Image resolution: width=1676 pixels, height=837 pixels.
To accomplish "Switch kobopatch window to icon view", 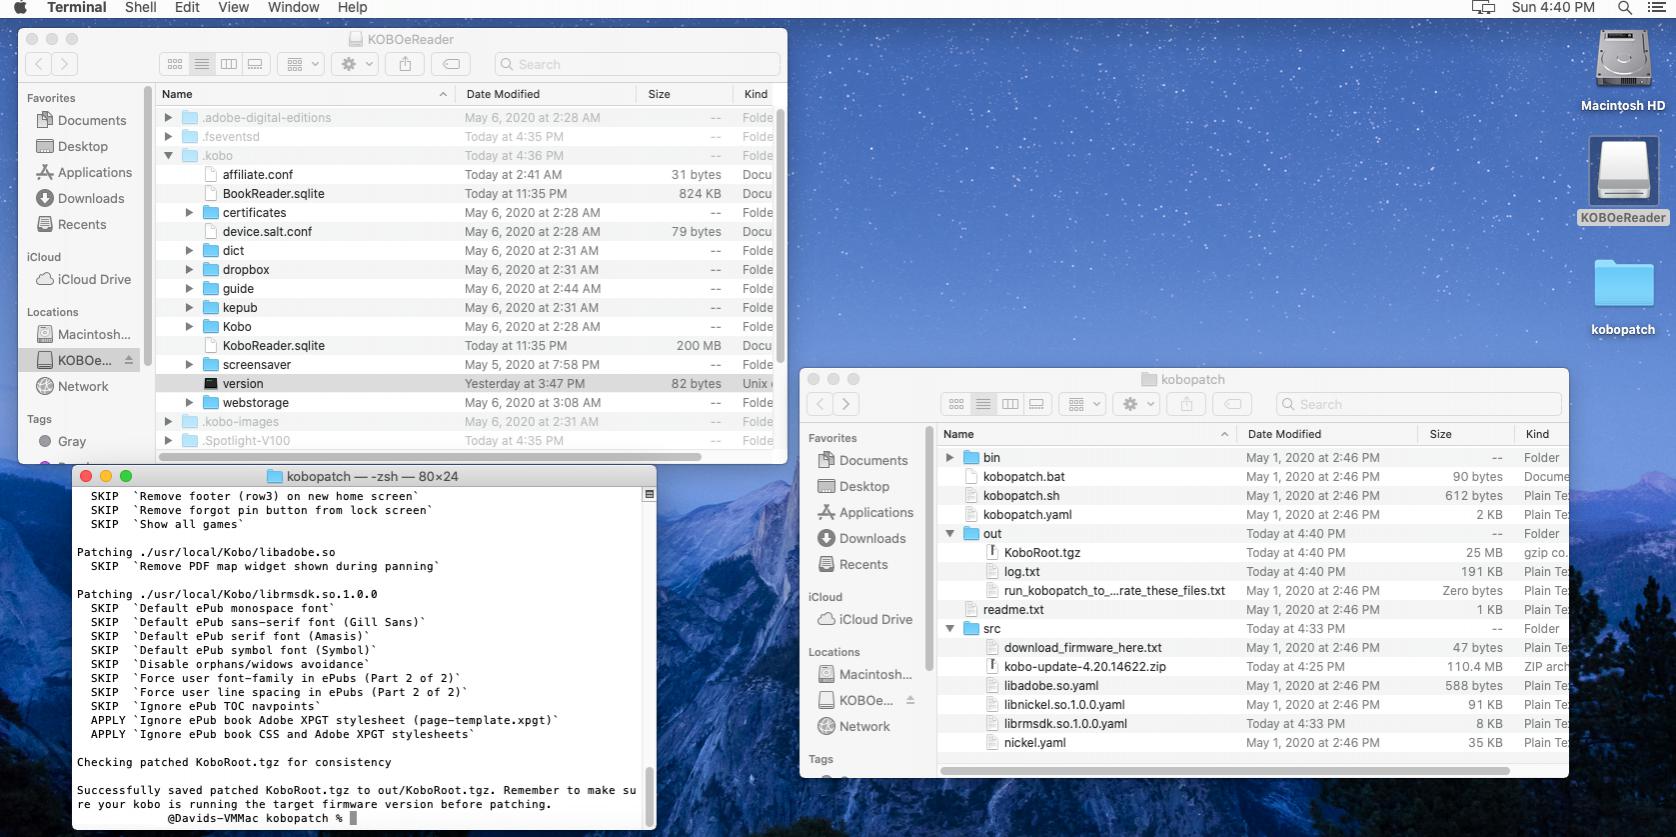I will click(x=956, y=404).
